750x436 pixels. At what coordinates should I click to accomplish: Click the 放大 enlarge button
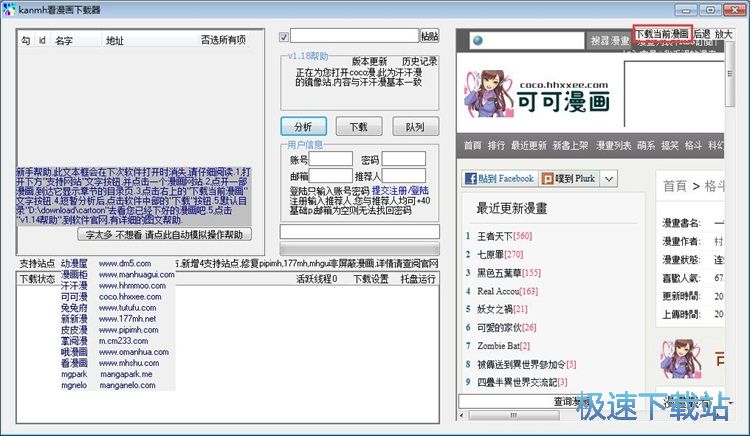[x=723, y=34]
